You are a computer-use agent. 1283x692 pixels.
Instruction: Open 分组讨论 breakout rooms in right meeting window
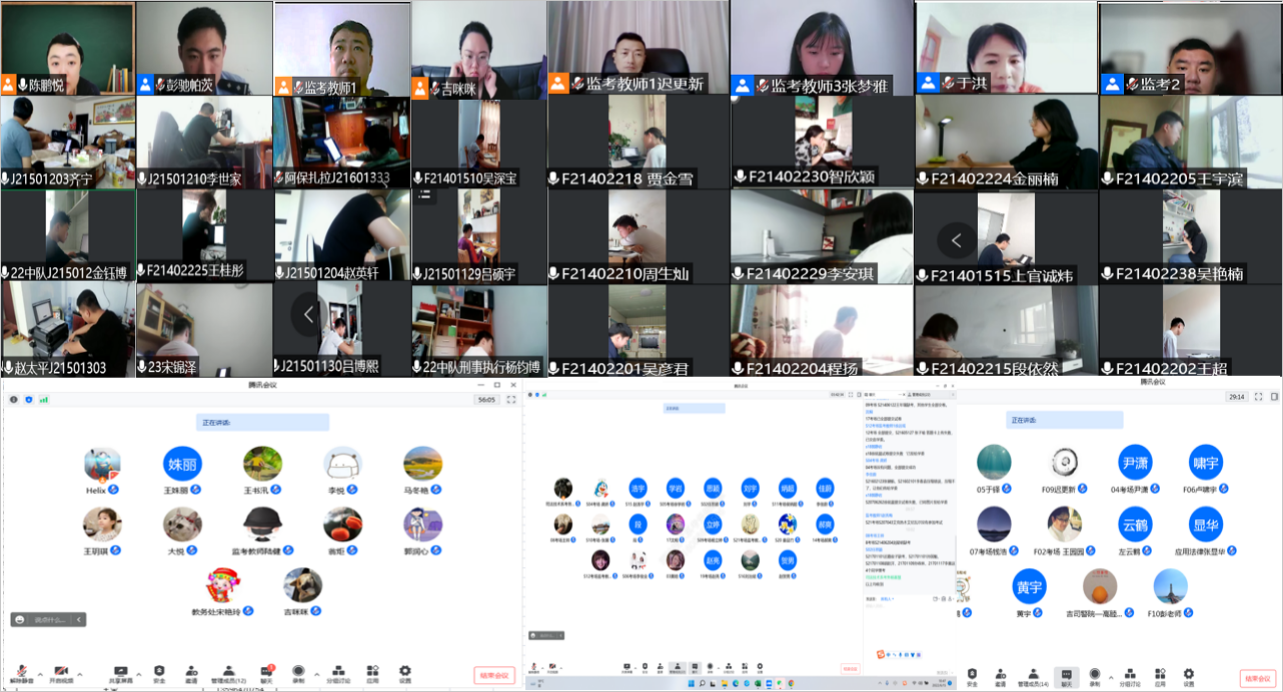tap(1129, 675)
